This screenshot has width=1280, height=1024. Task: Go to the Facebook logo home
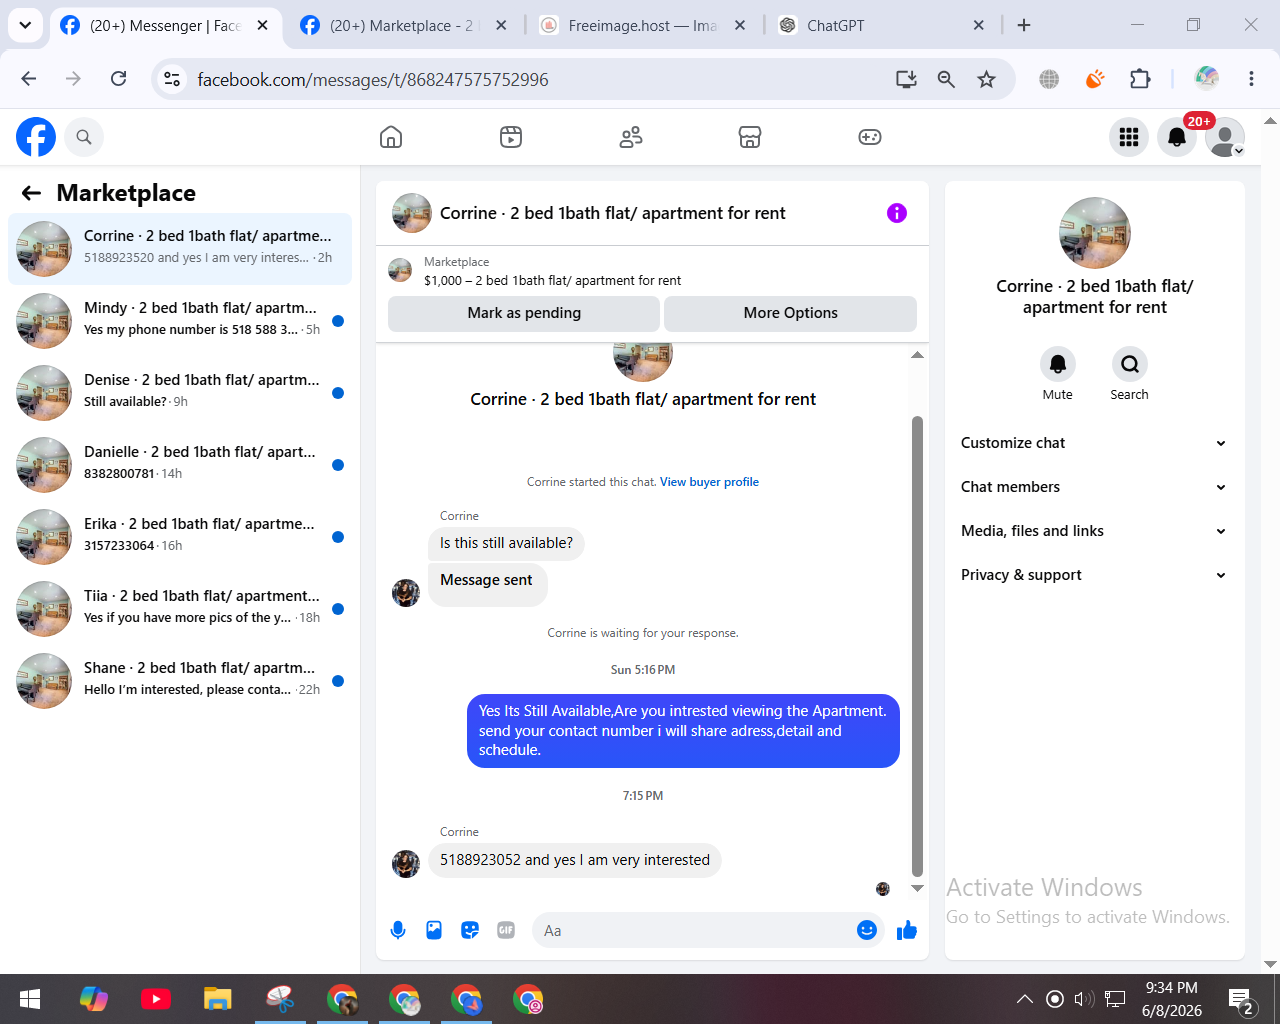point(36,137)
